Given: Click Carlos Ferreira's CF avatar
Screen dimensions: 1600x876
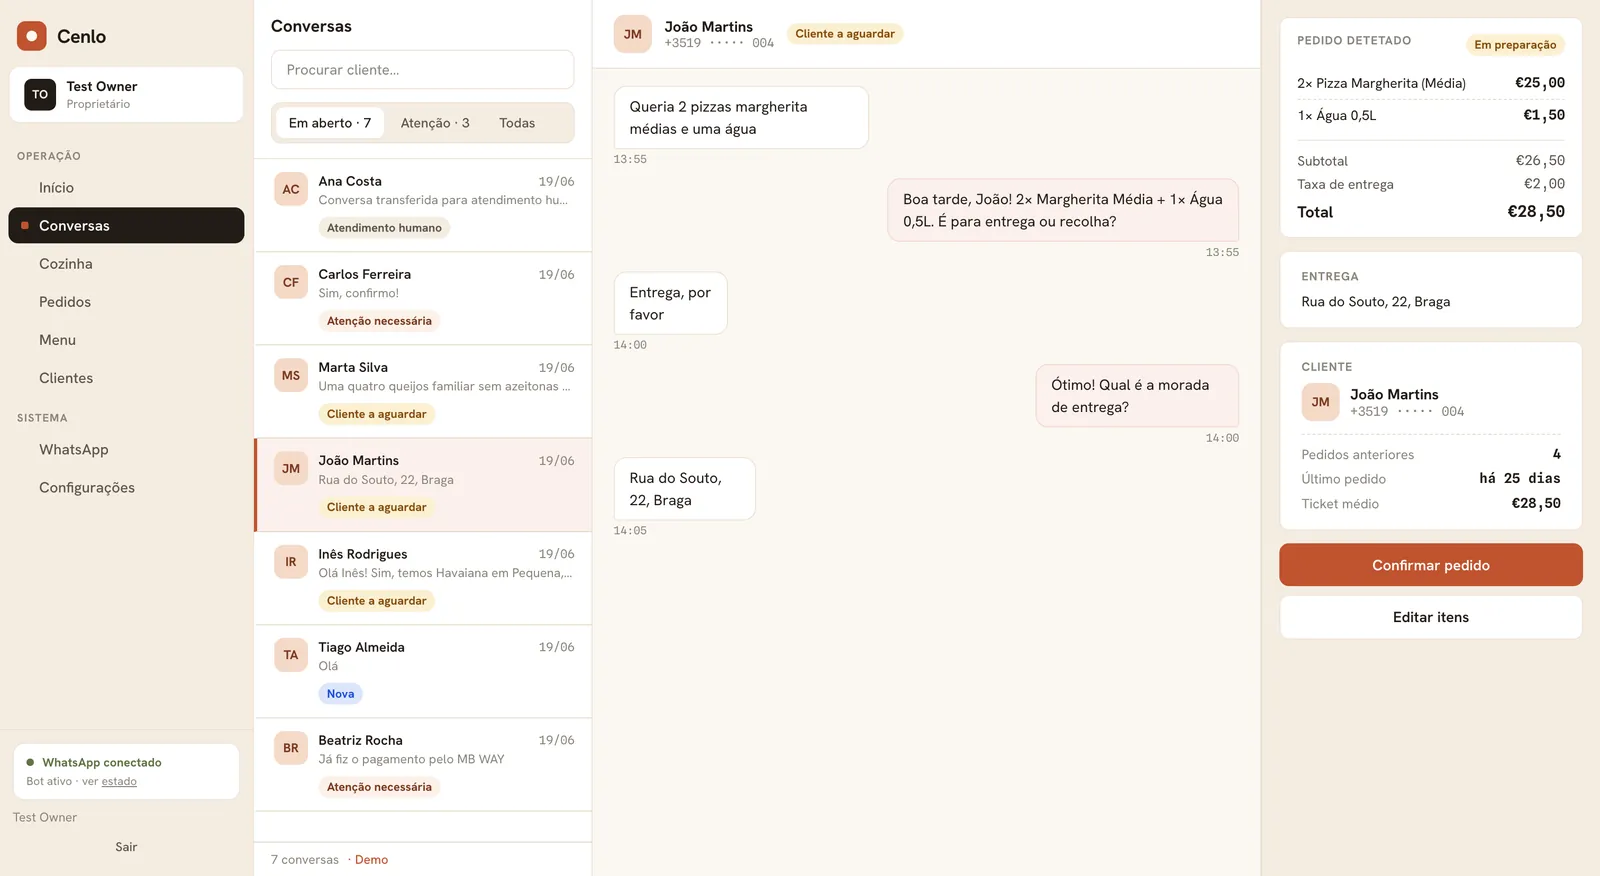Looking at the screenshot, I should pyautogui.click(x=291, y=282).
